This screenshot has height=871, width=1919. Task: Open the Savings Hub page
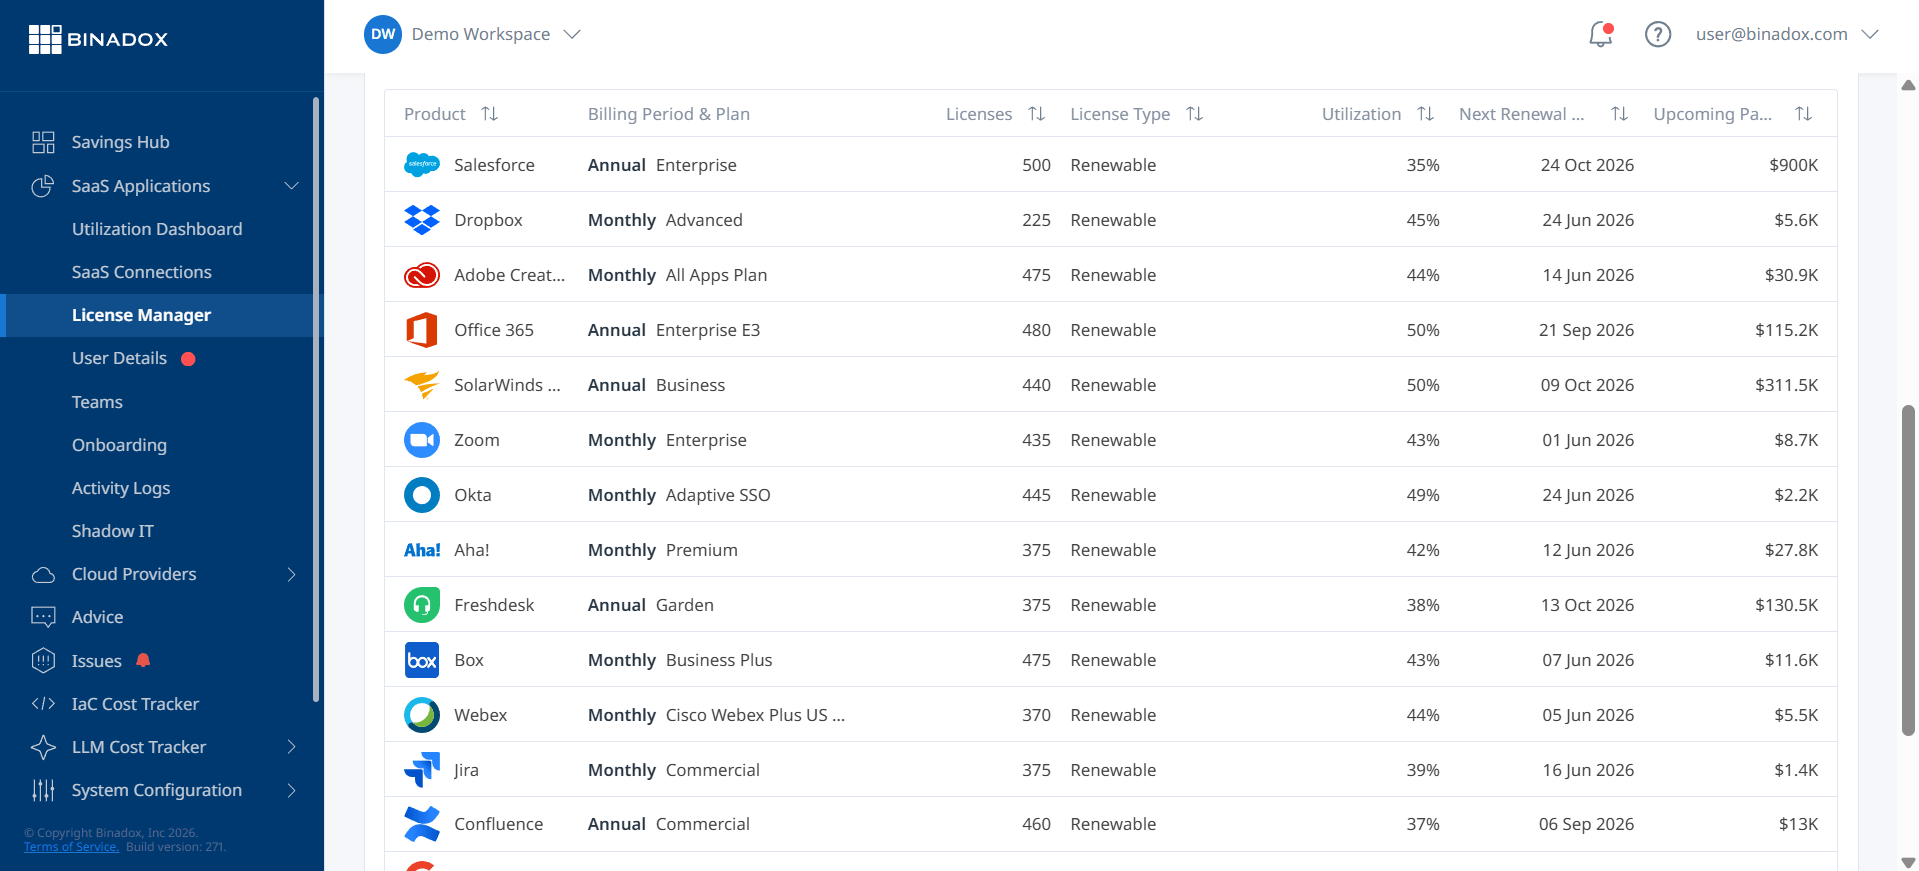(x=120, y=142)
